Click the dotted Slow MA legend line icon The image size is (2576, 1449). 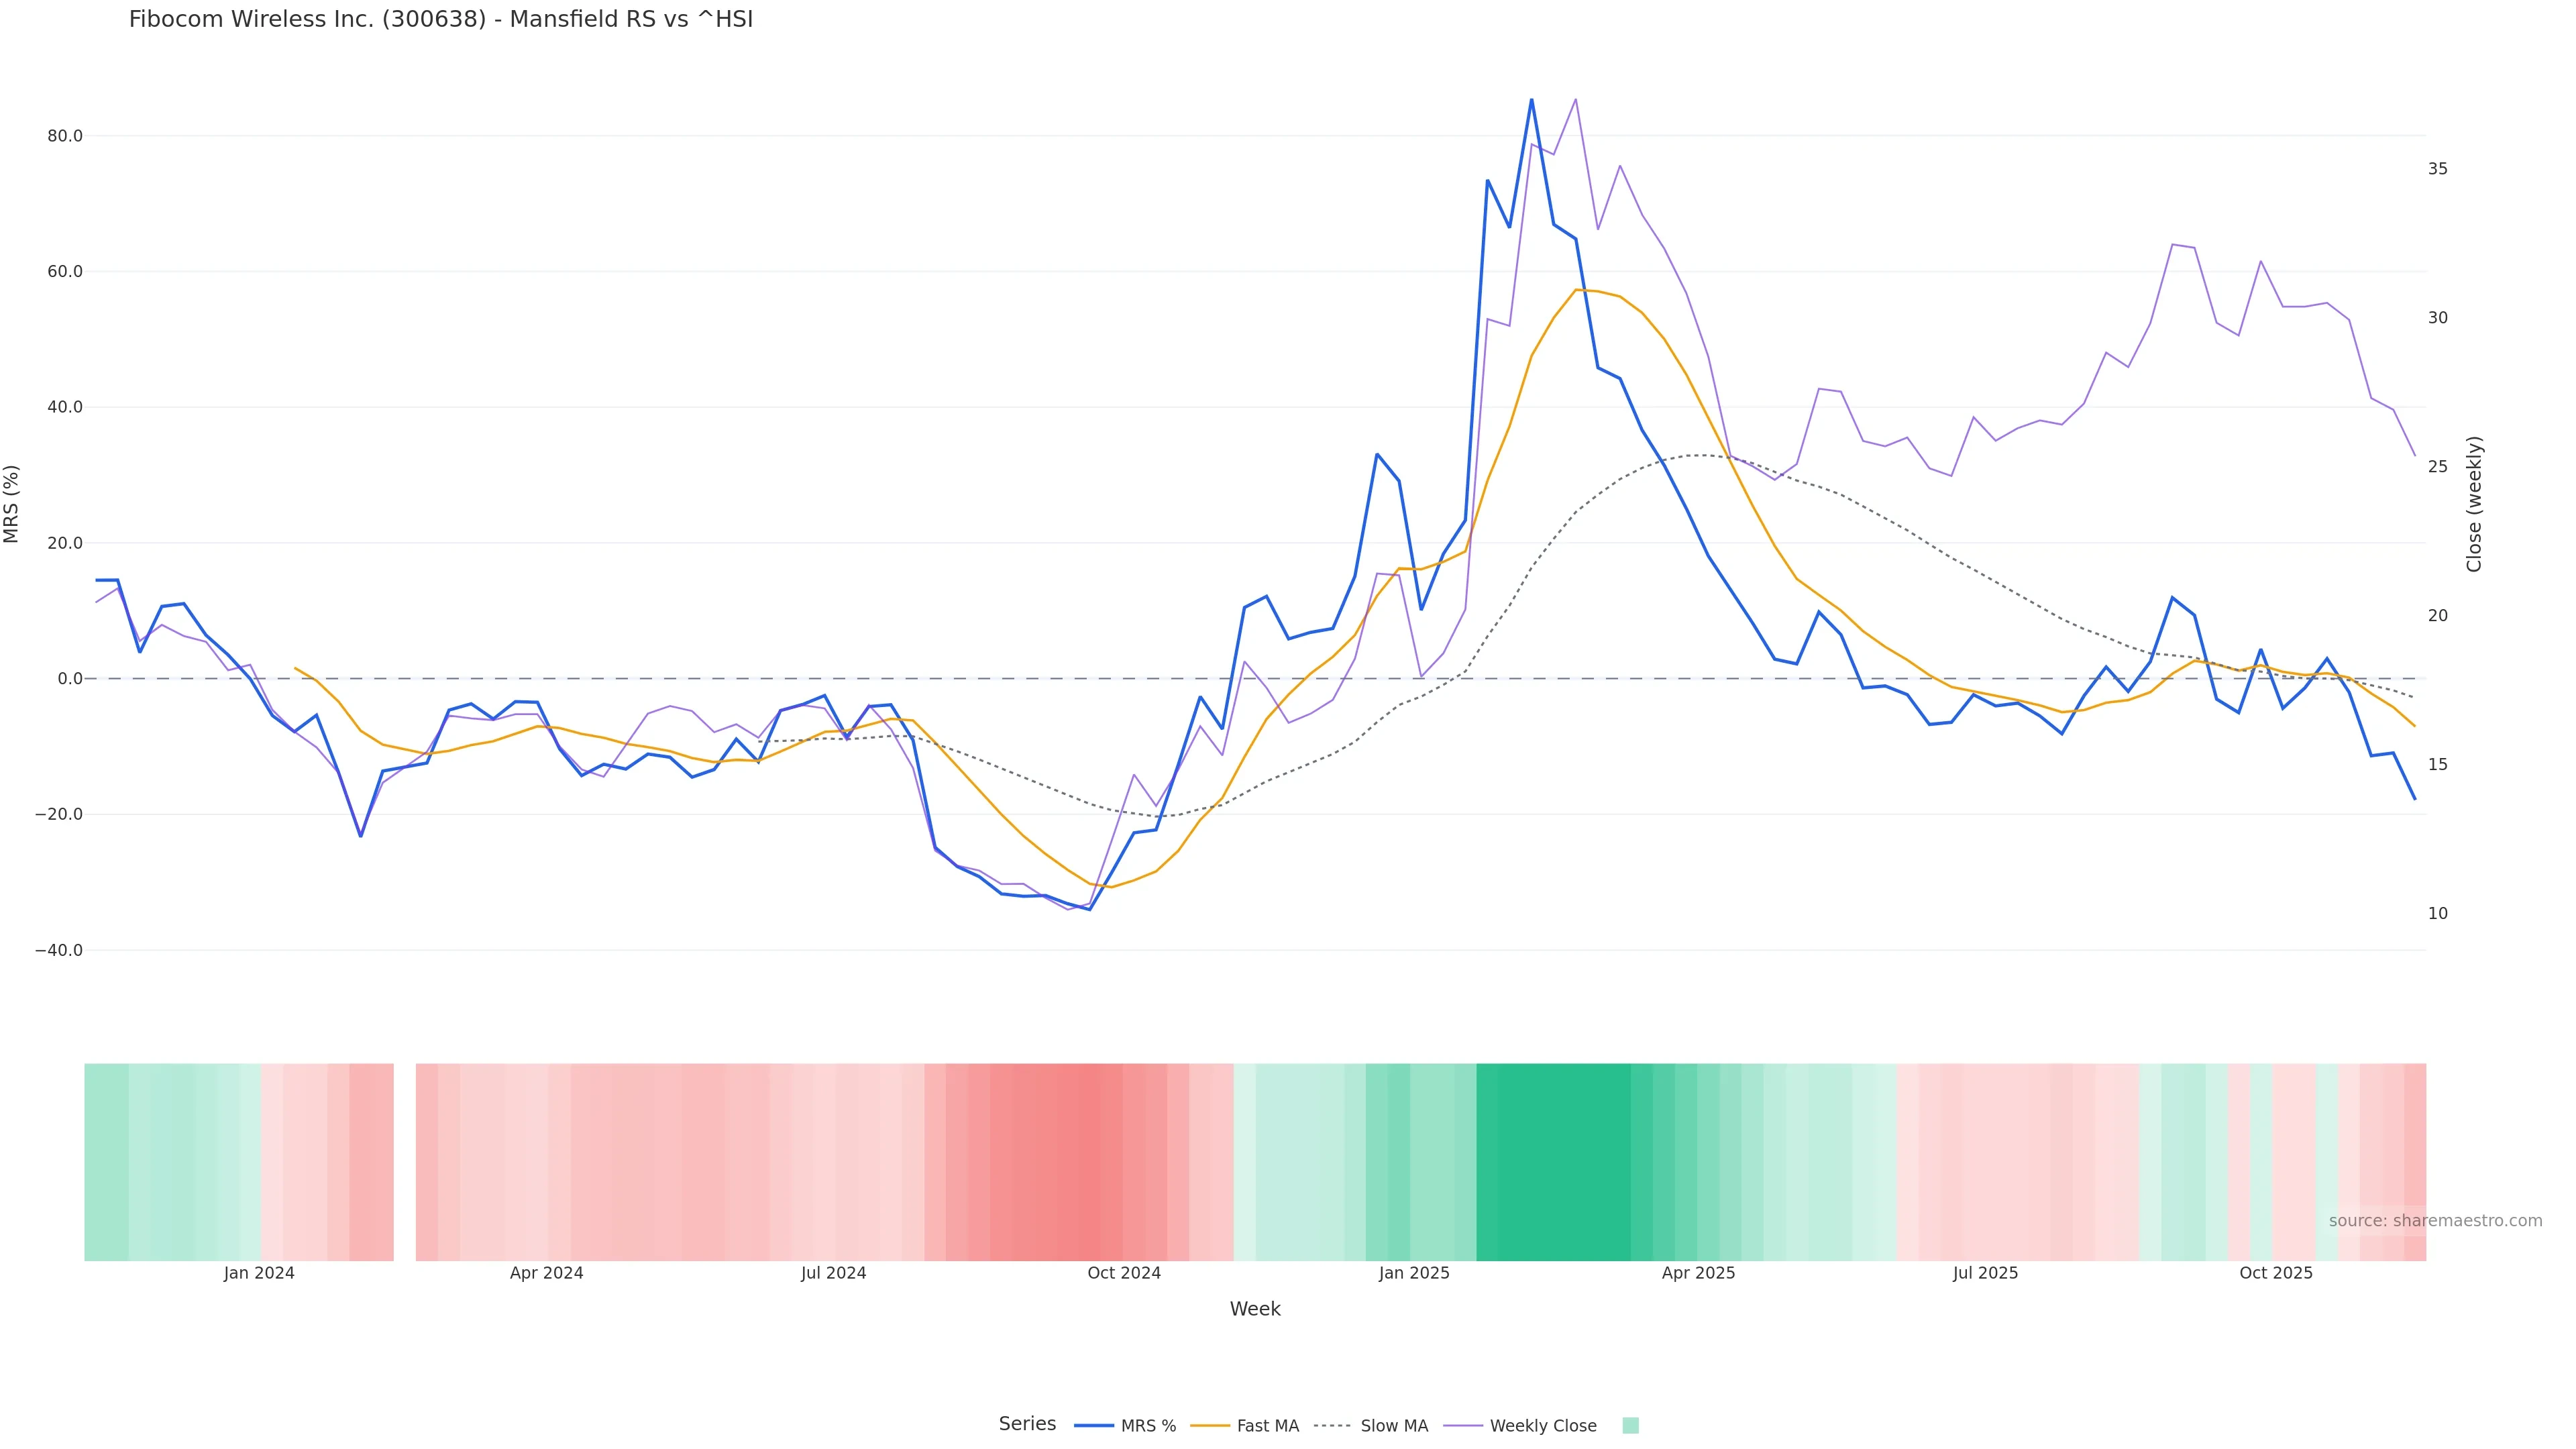[x=1332, y=1426]
